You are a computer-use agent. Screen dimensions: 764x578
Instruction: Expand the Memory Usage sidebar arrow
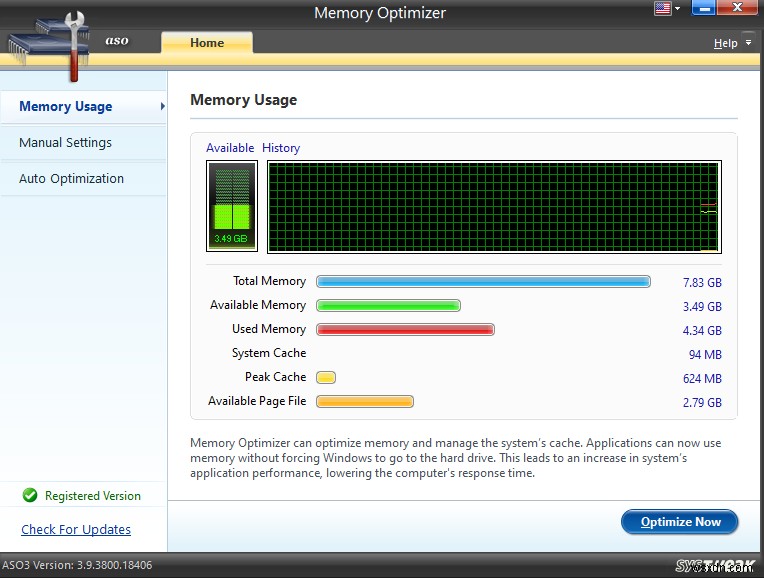(x=162, y=106)
